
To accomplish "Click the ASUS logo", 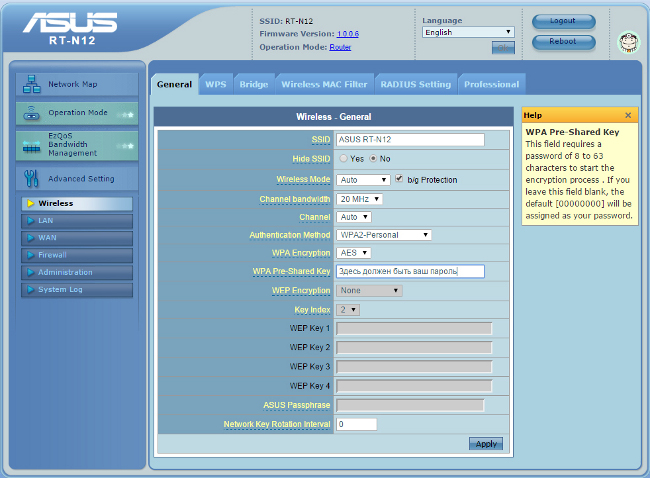I will coord(70,22).
